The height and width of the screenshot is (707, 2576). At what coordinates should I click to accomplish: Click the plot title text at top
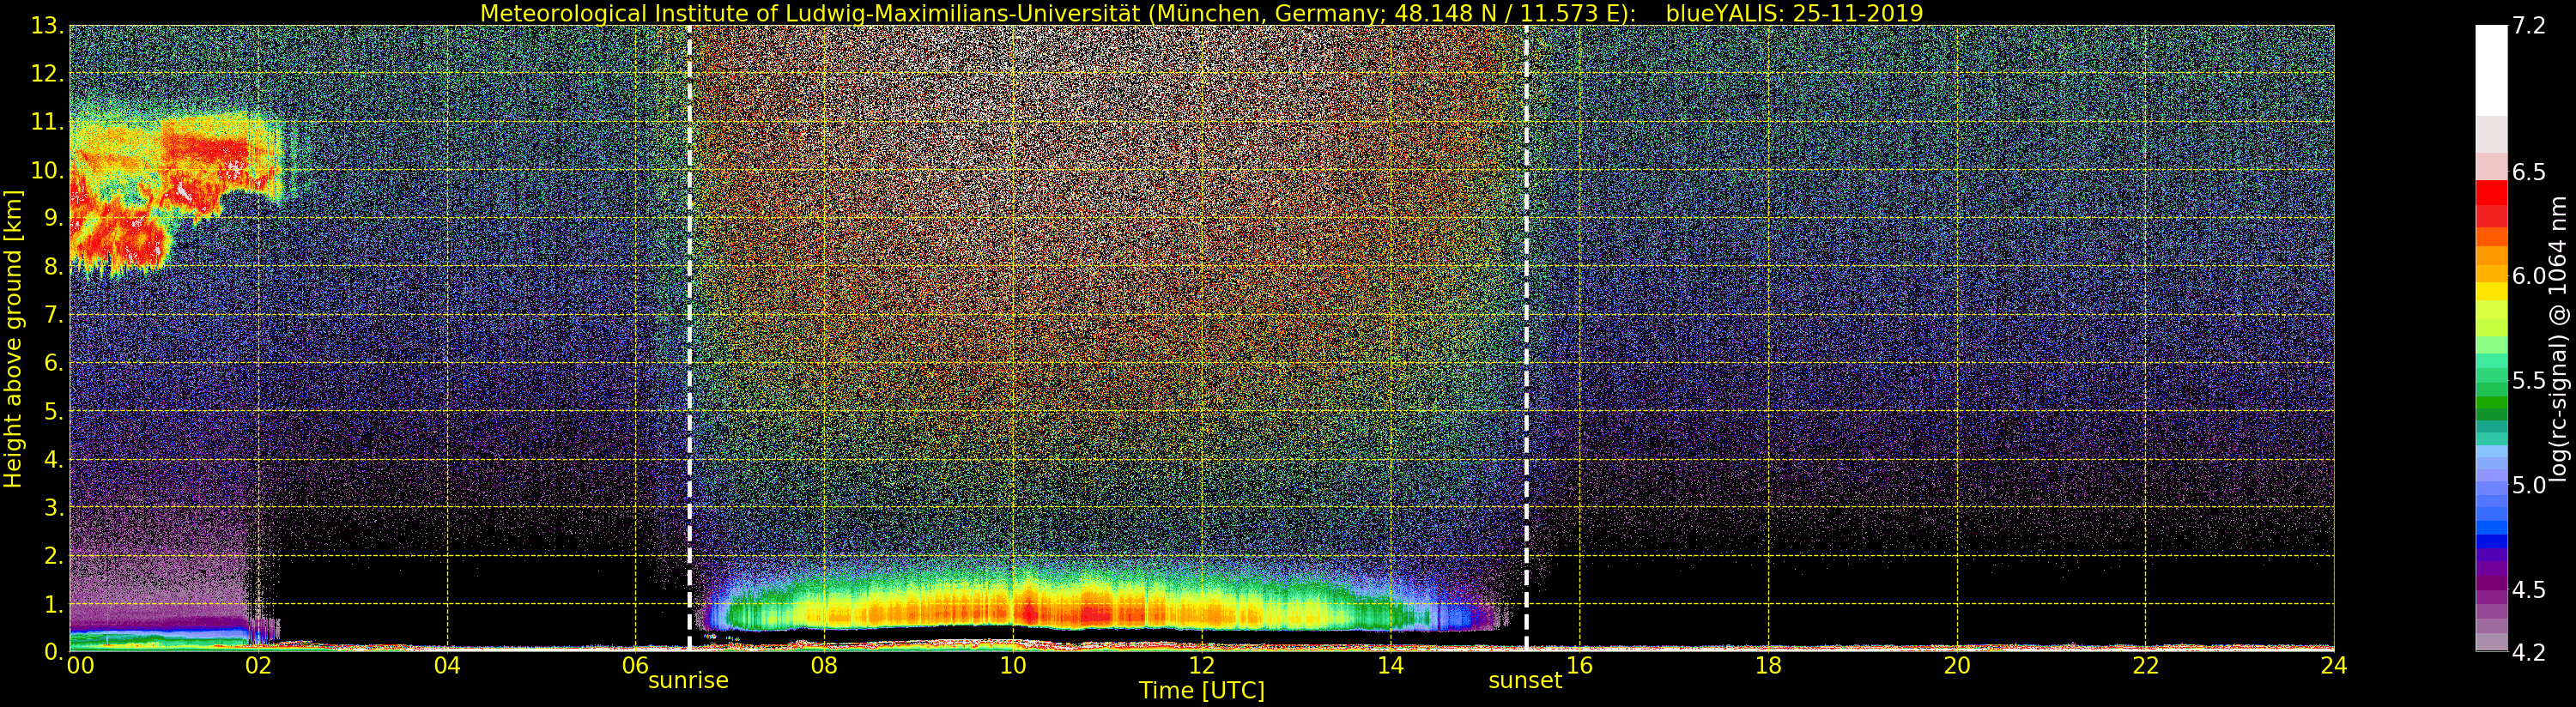point(1201,13)
